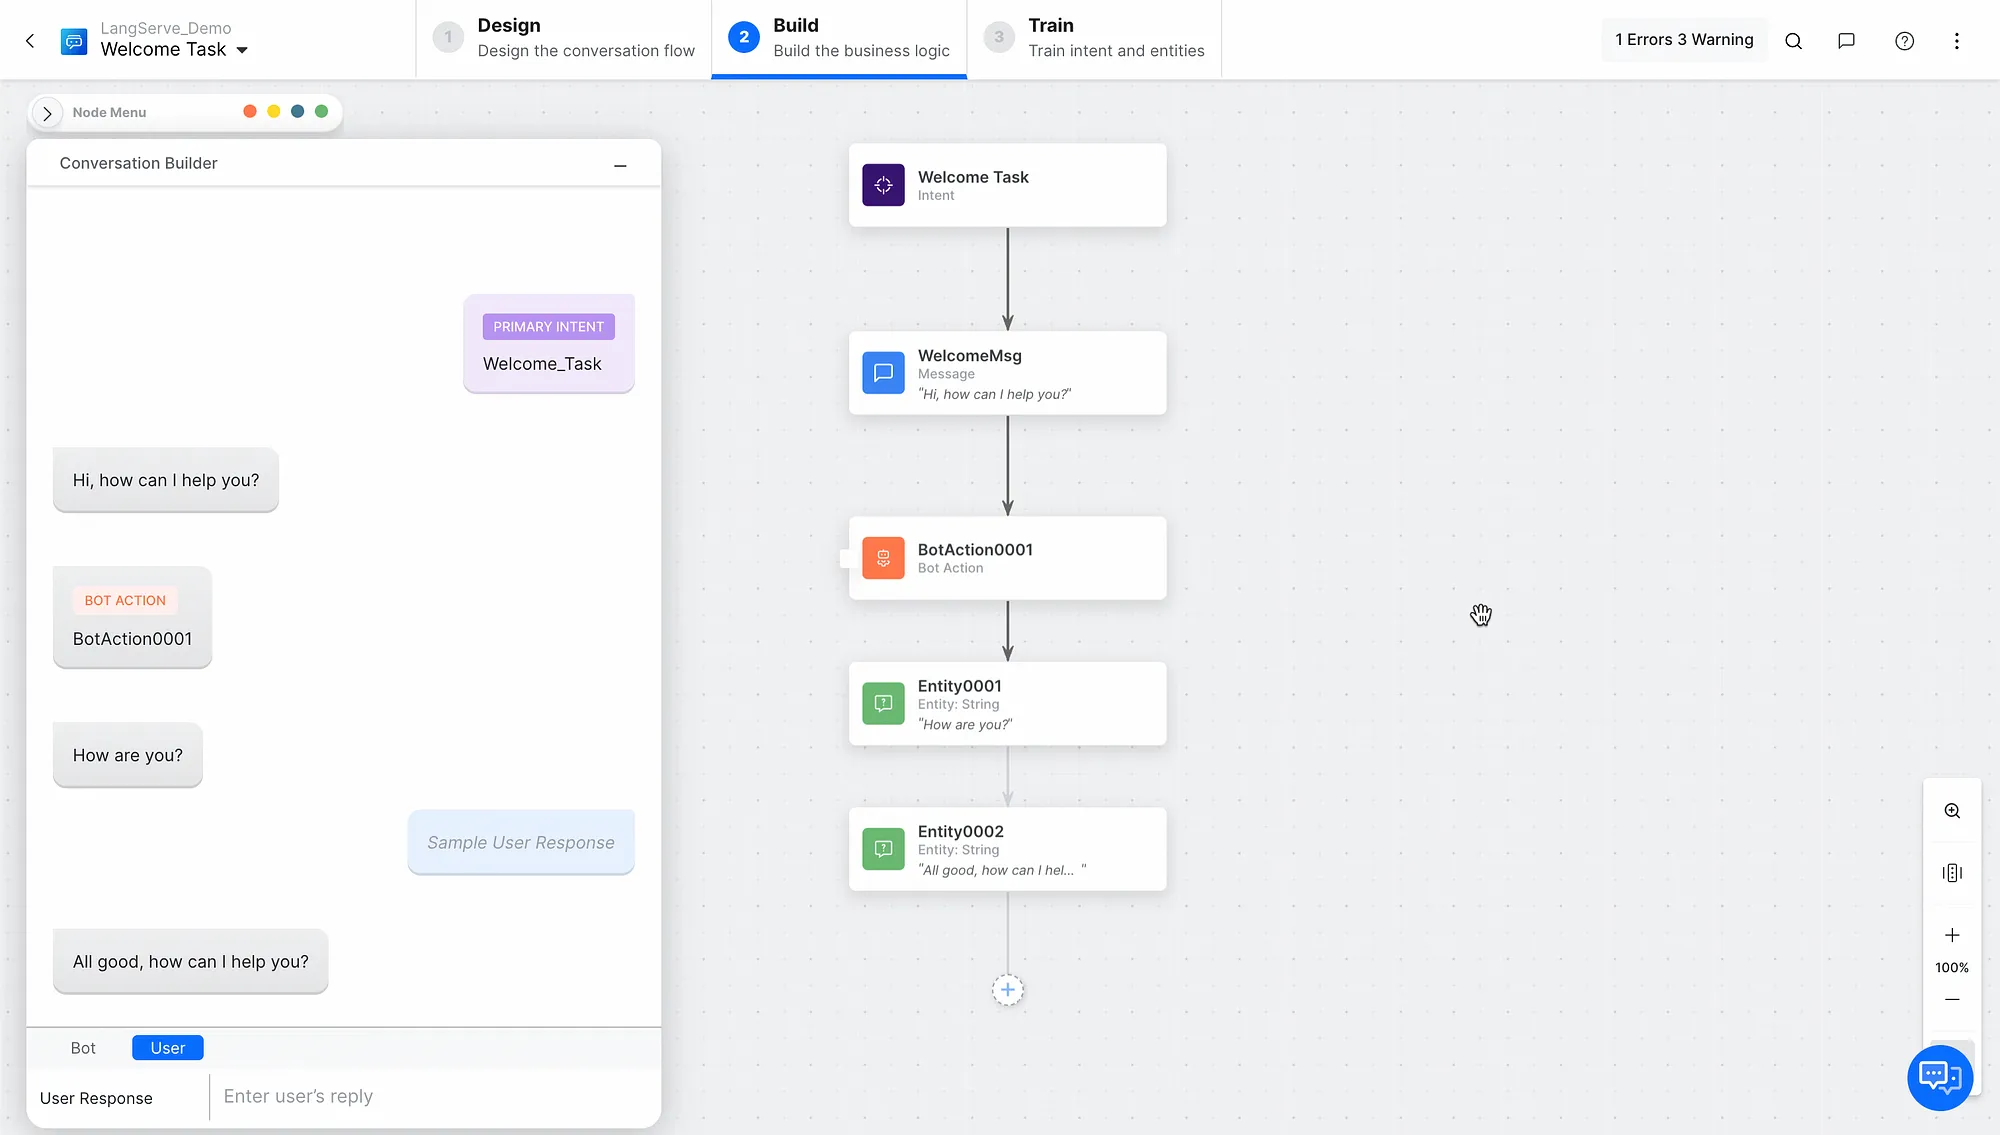Open the three-dot more options menu
The image size is (2000, 1135).
click(1957, 41)
